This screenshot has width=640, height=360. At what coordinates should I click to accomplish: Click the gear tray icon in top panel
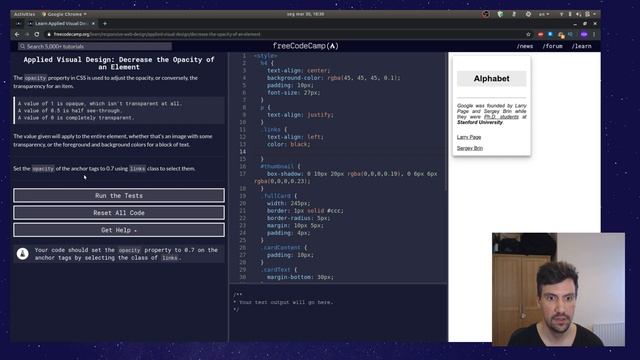point(528,14)
